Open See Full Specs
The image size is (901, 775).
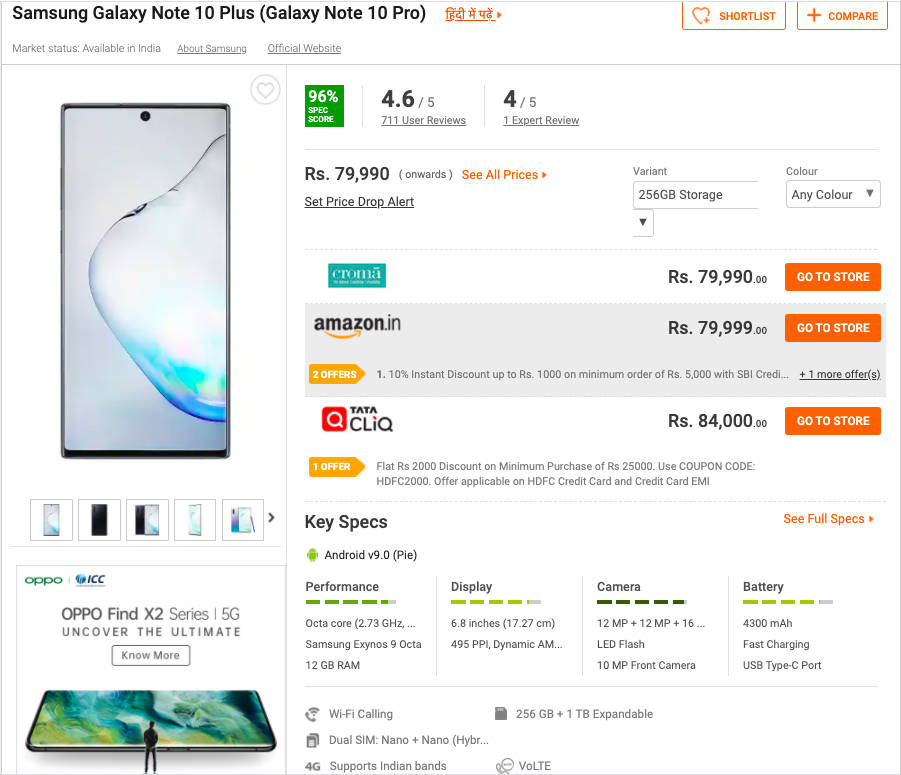click(x=828, y=519)
